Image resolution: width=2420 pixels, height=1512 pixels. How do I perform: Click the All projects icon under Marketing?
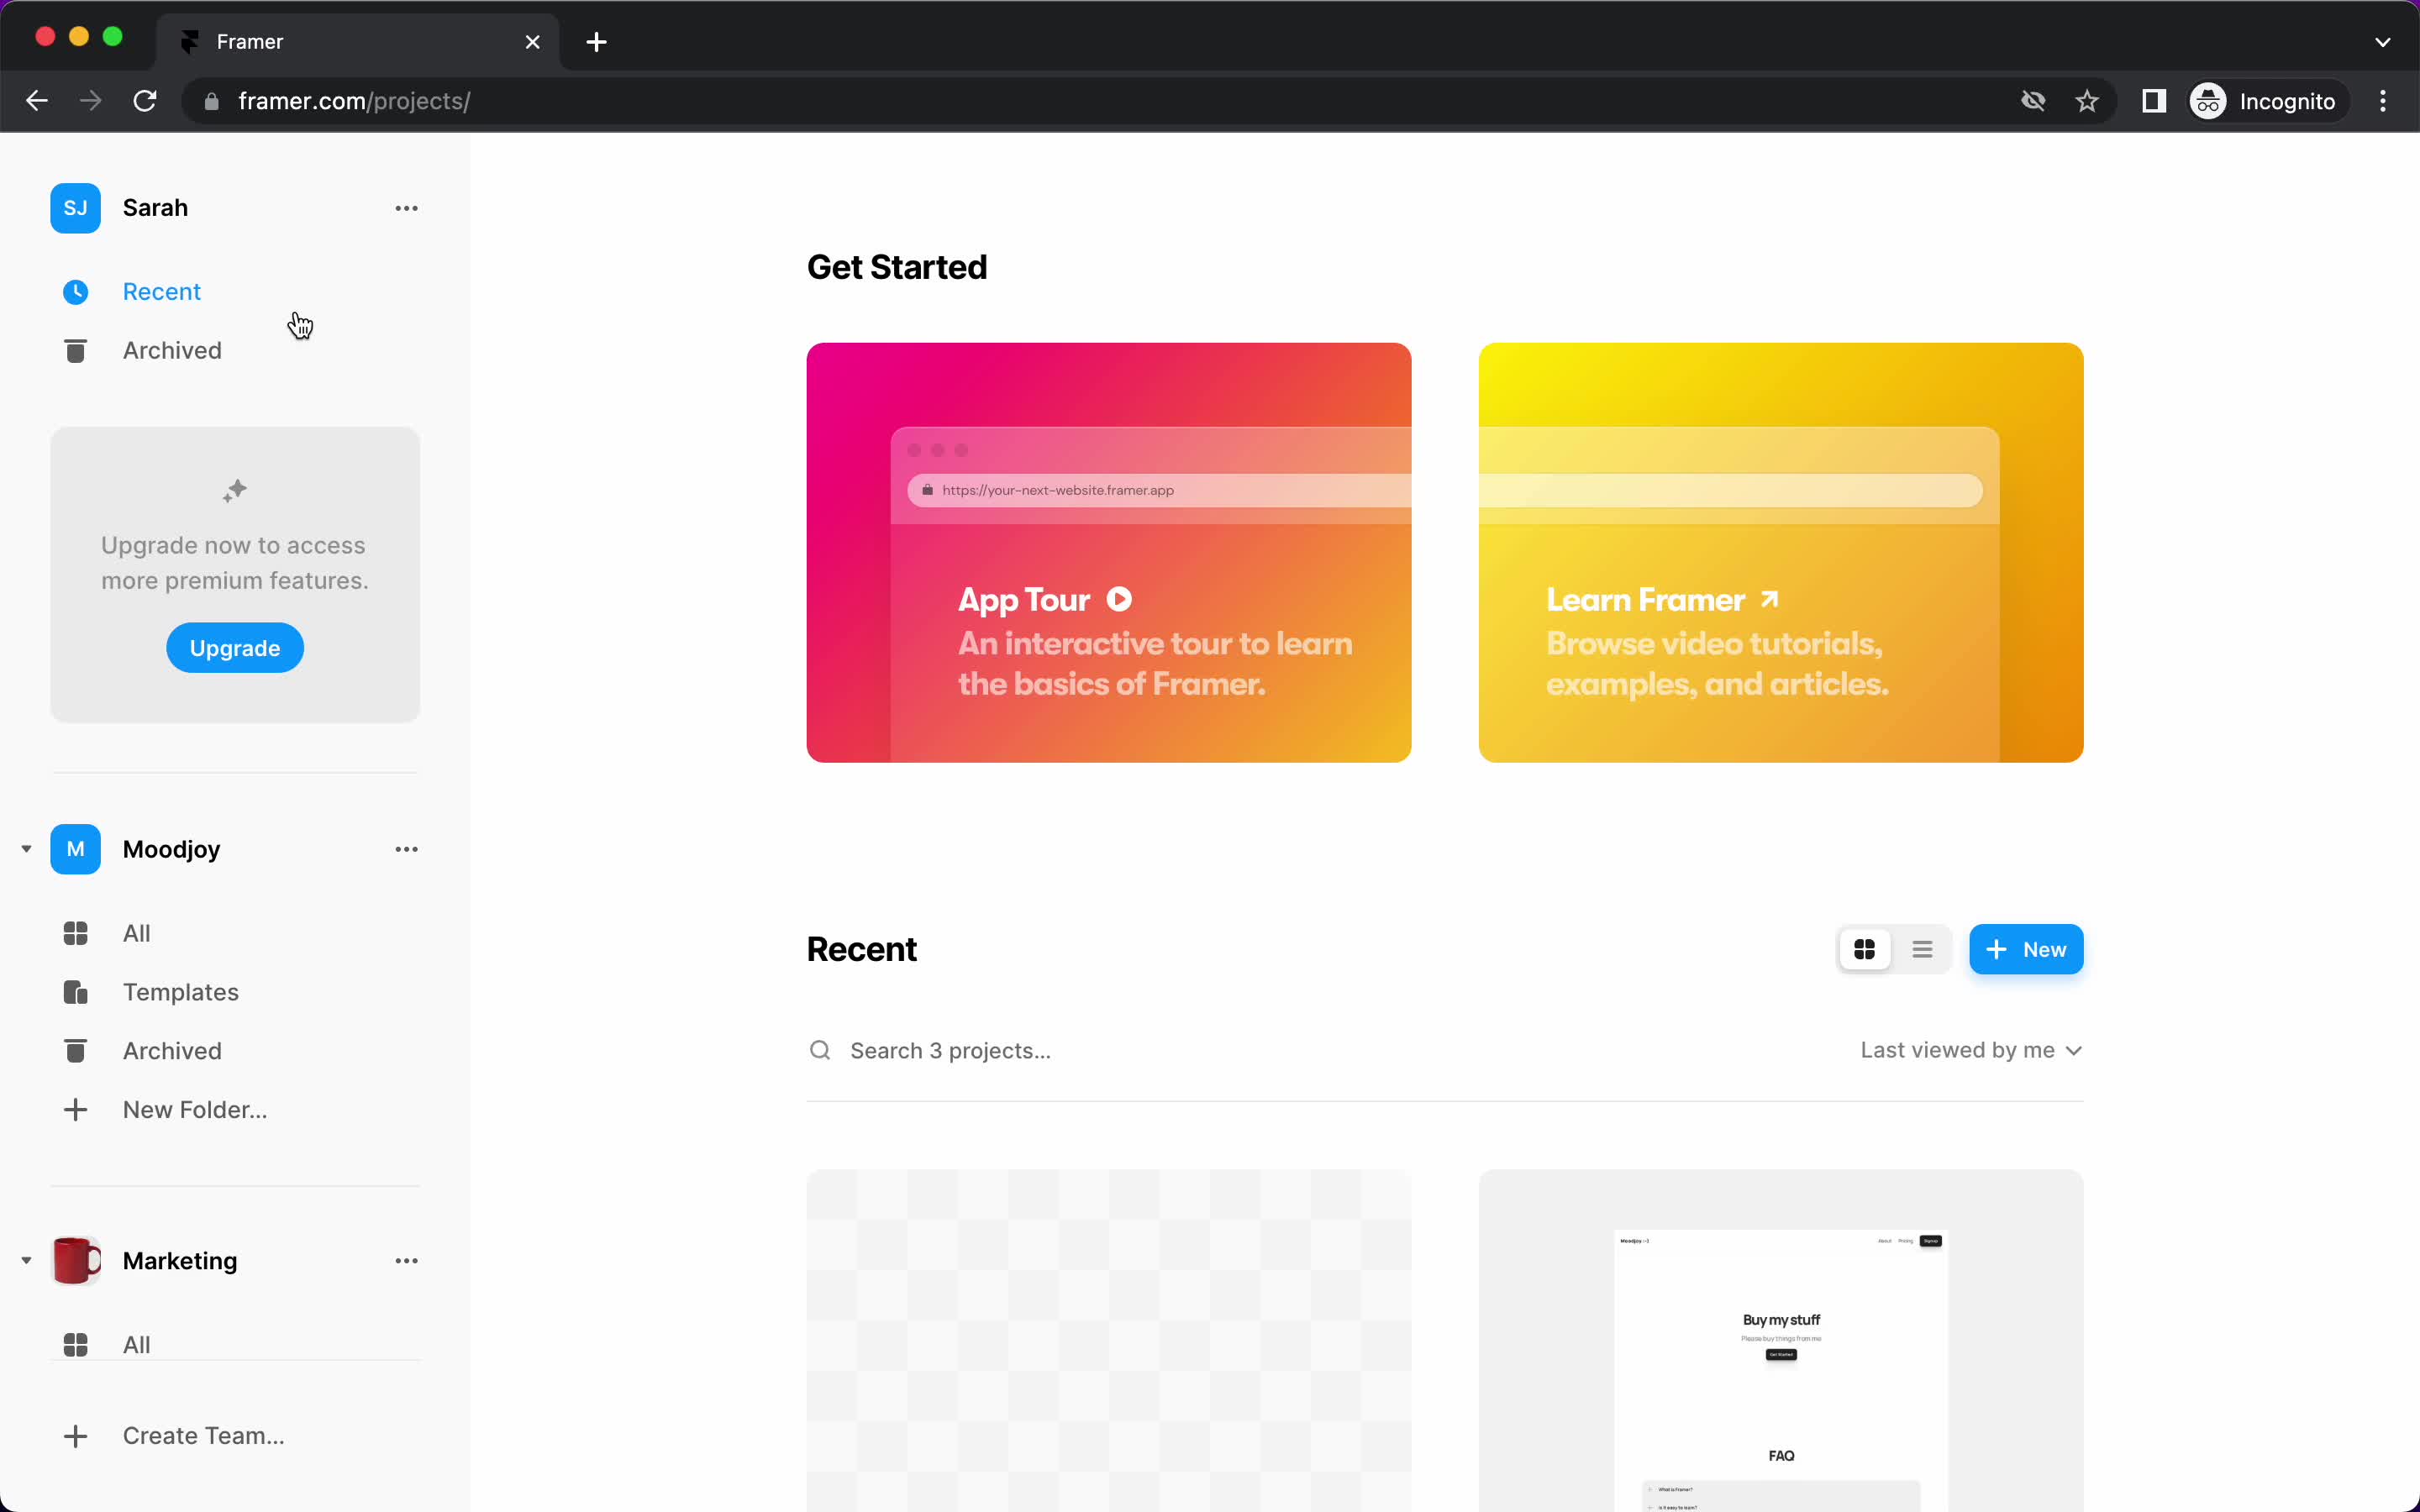pyautogui.click(x=75, y=1343)
